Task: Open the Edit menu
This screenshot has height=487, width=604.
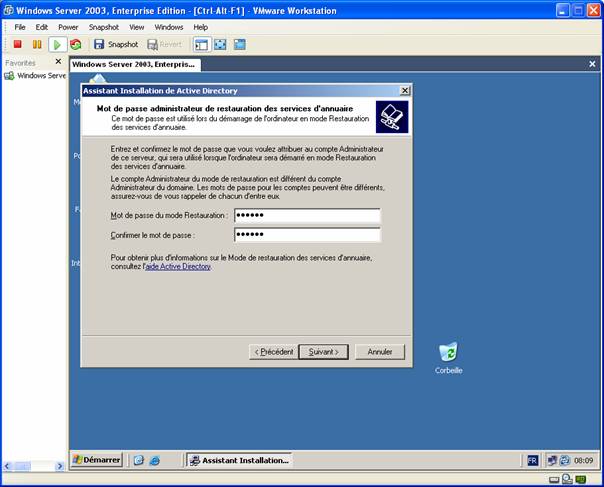Action: pos(42,27)
